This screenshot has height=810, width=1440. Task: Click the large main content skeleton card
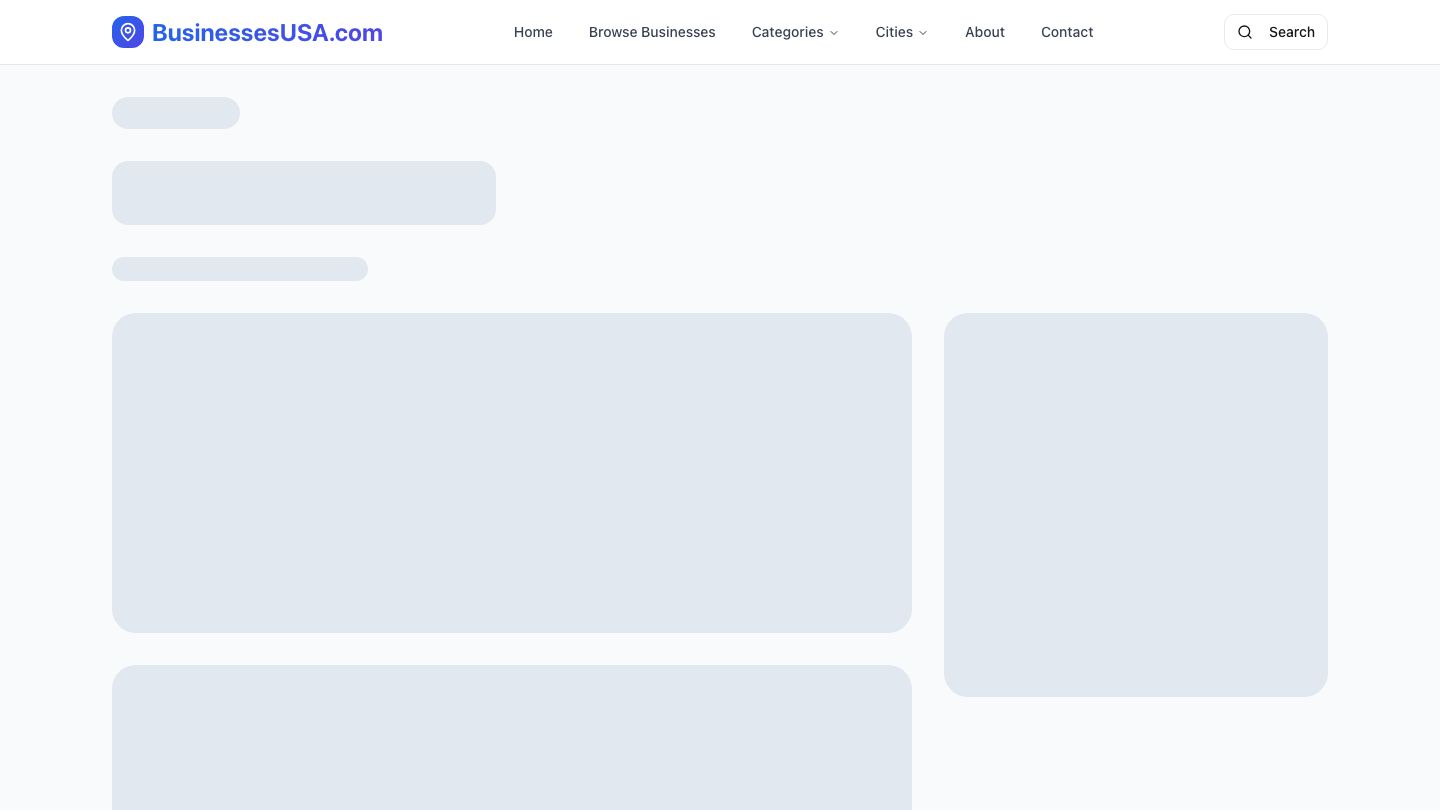pos(512,473)
